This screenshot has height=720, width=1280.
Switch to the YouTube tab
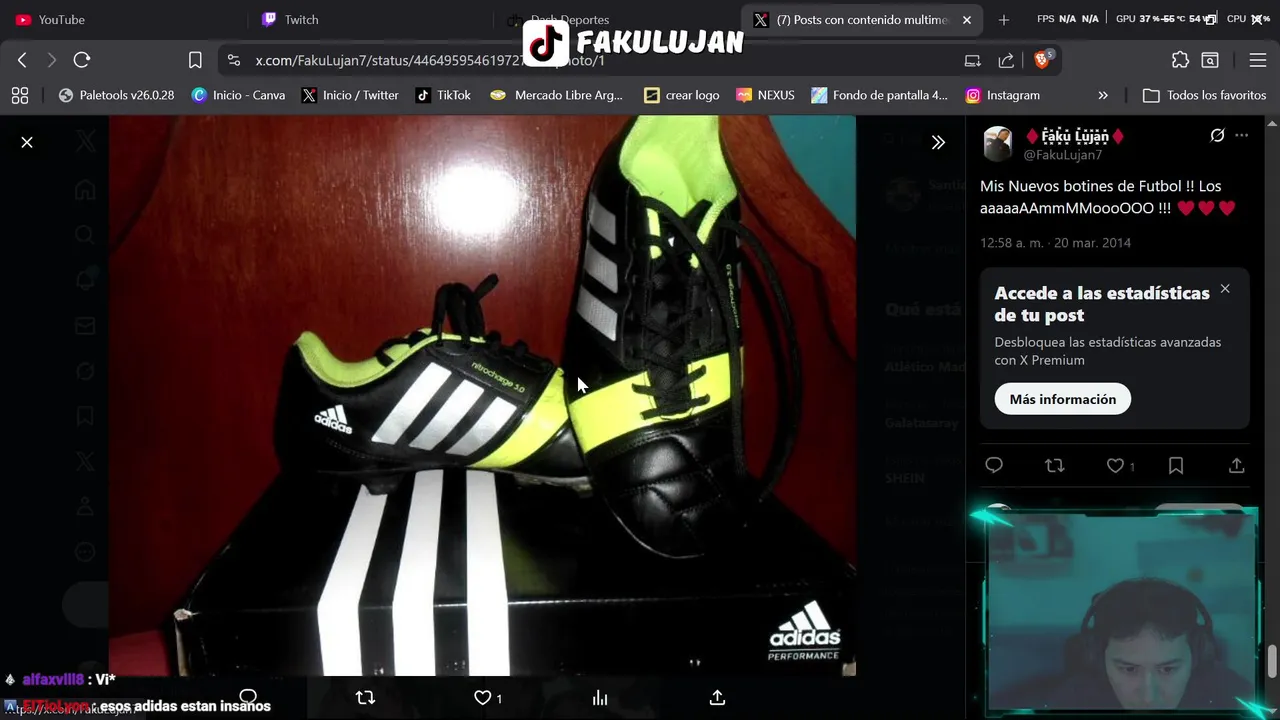tap(123, 19)
